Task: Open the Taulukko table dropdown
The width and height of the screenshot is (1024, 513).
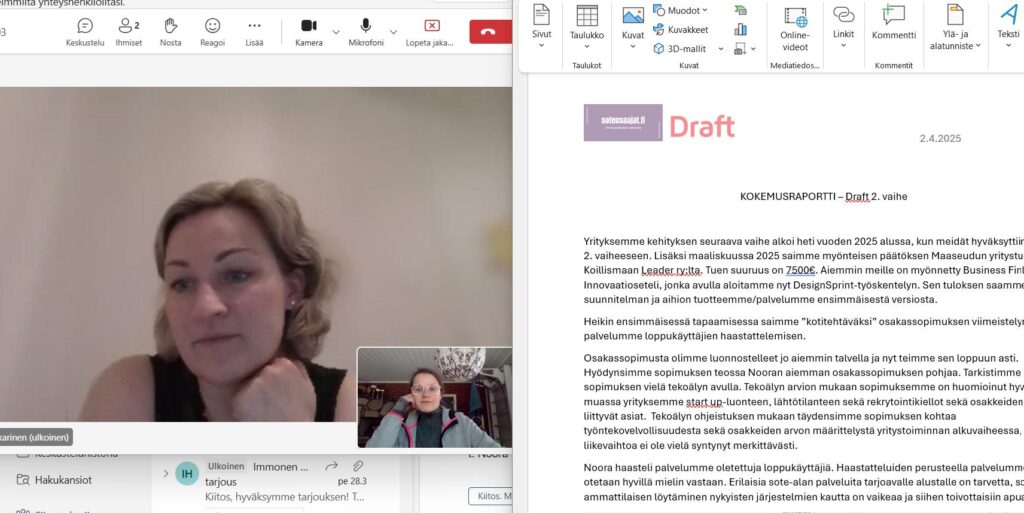Action: pos(586,27)
